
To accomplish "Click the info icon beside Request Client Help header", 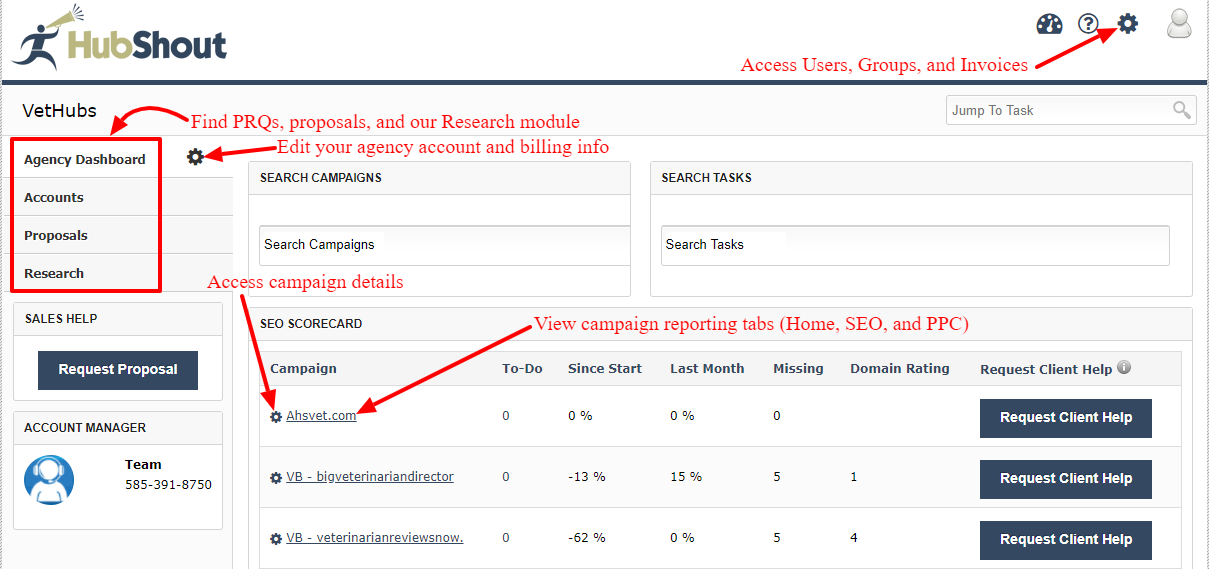I will pyautogui.click(x=1124, y=367).
